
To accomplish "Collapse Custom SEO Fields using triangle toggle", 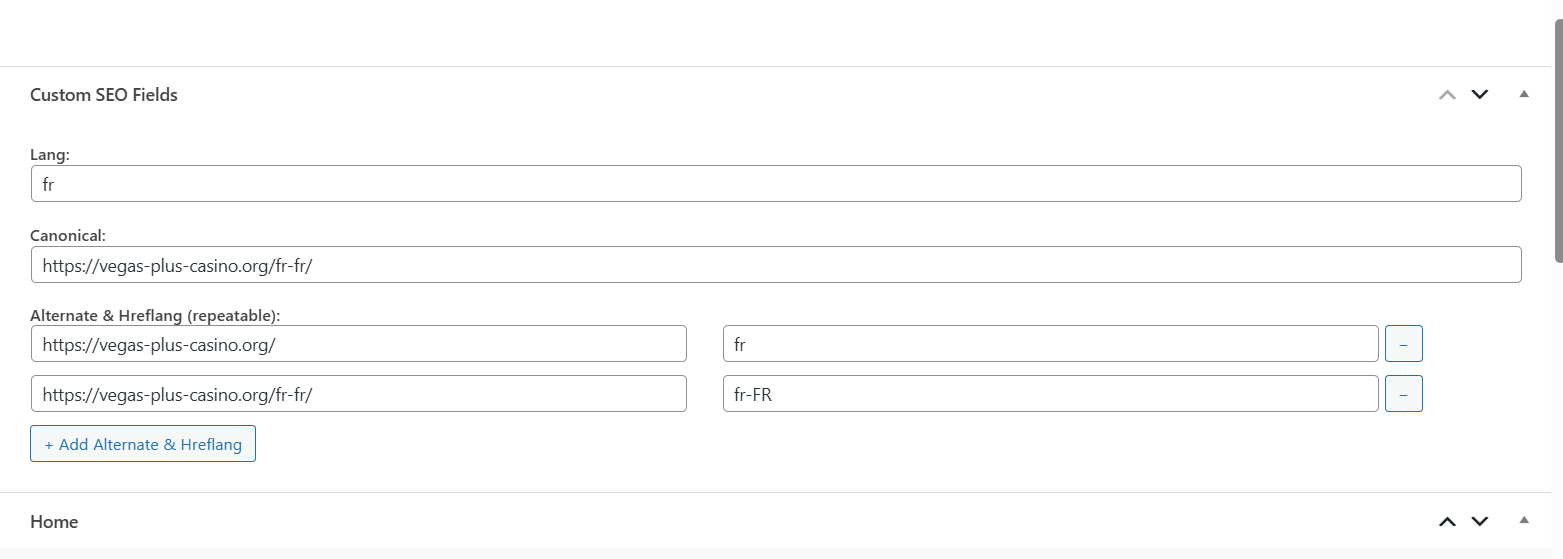I will click(1524, 94).
